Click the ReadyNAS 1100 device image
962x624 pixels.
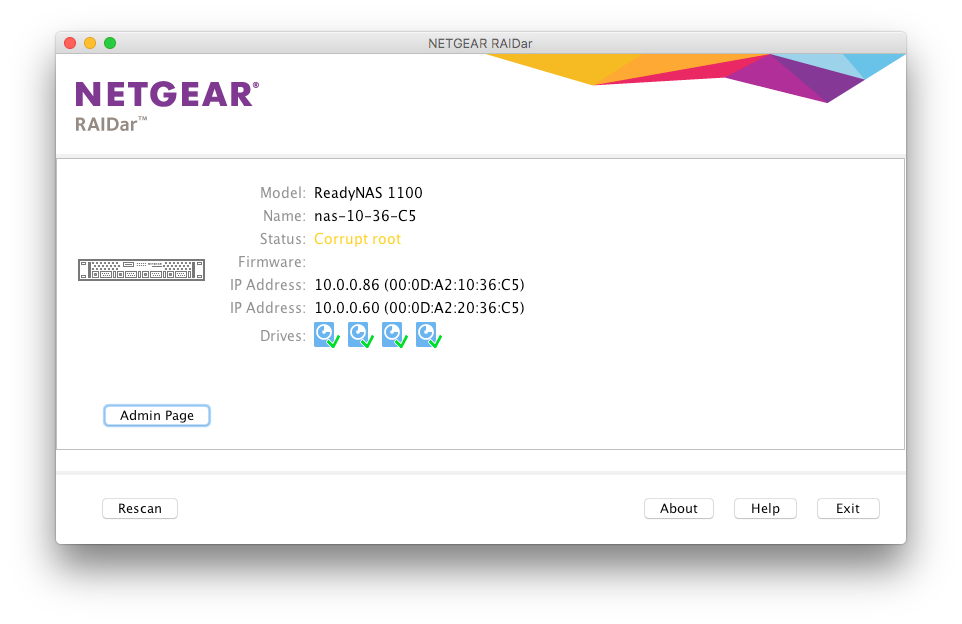coord(141,269)
